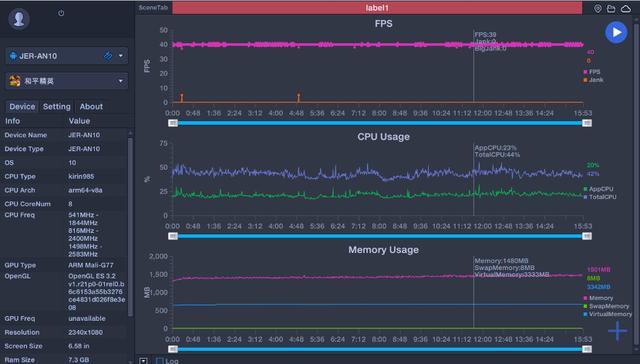Select the GPU Freq unavailable row
640x364 pixels.
64,319
